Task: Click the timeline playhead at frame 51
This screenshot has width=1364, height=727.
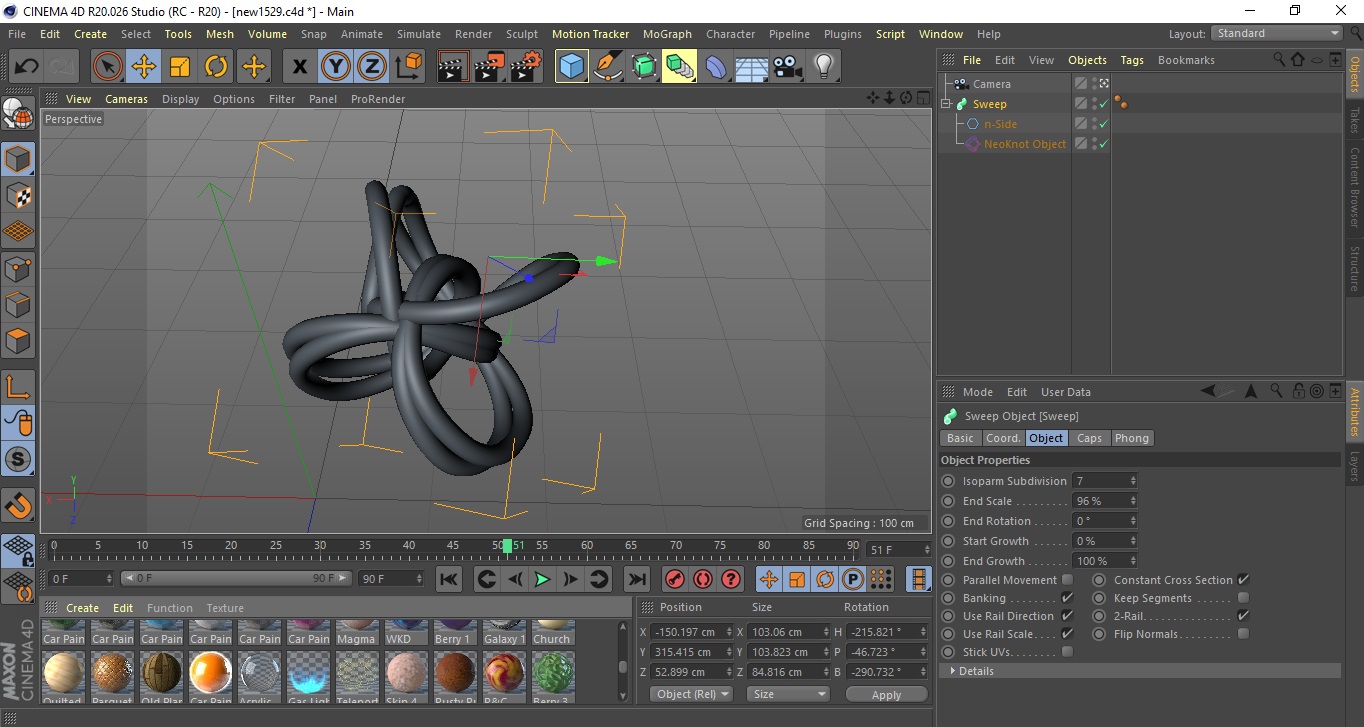Action: [x=508, y=546]
